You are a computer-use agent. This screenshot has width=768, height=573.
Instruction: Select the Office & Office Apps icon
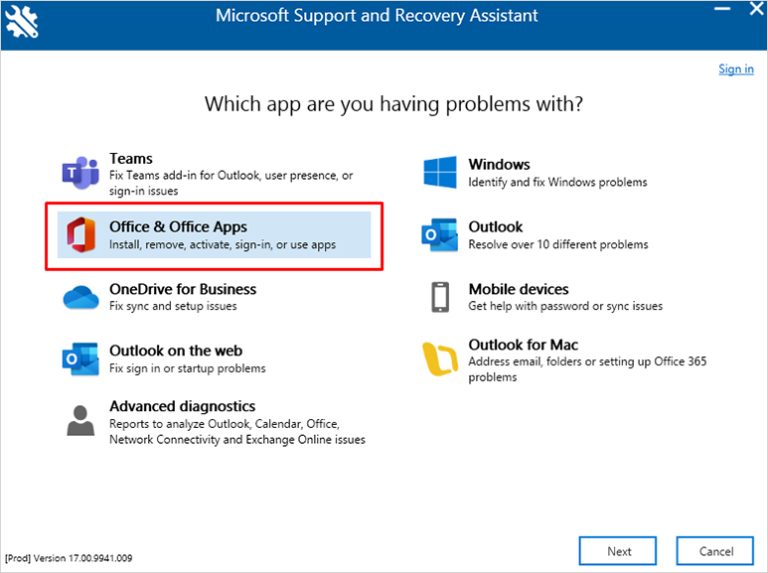click(80, 235)
